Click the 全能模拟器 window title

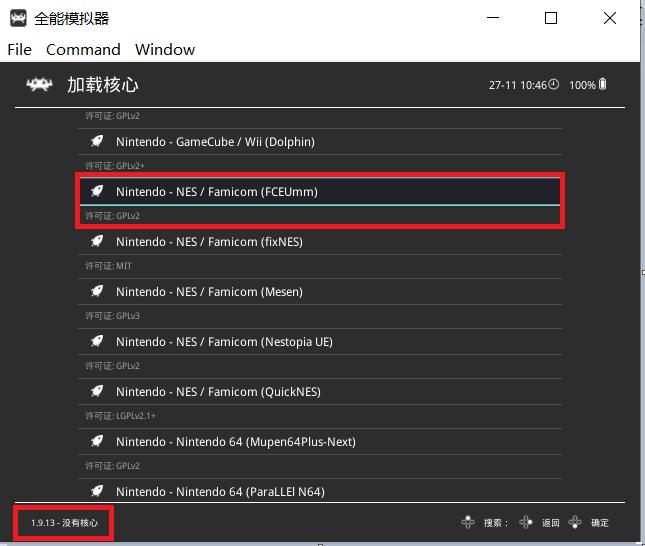[x=72, y=19]
